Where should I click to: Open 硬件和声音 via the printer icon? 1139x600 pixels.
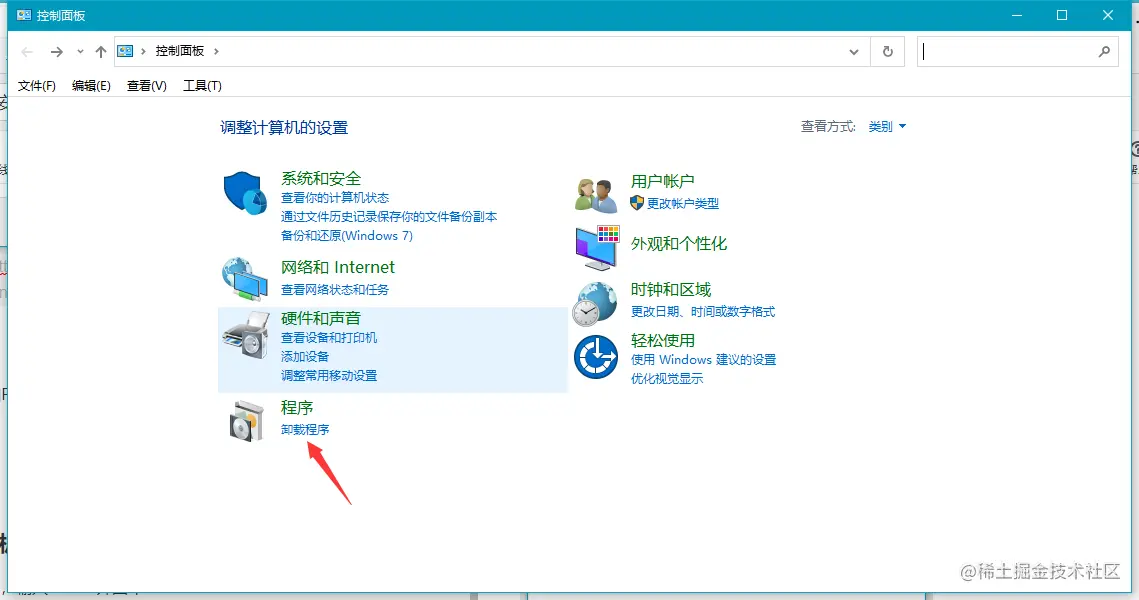coord(243,337)
